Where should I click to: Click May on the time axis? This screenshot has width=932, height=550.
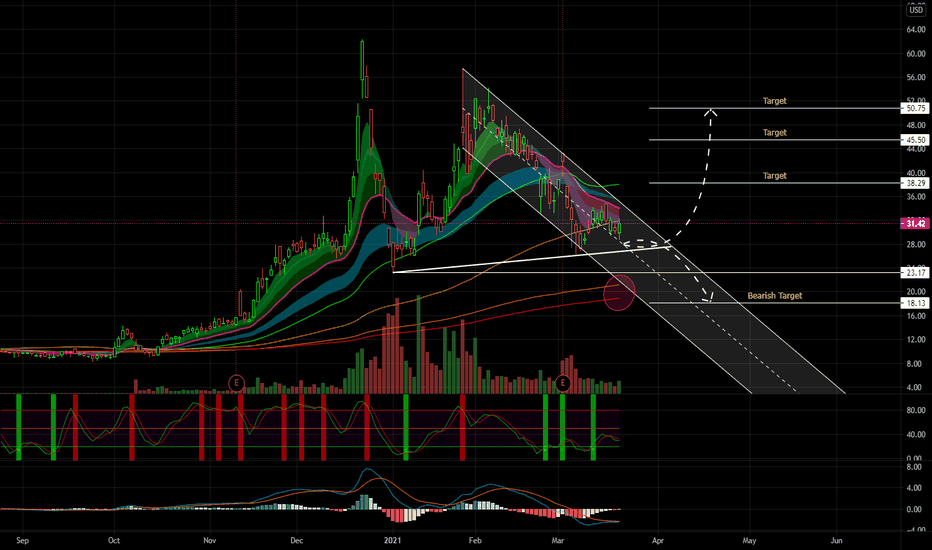pos(749,540)
